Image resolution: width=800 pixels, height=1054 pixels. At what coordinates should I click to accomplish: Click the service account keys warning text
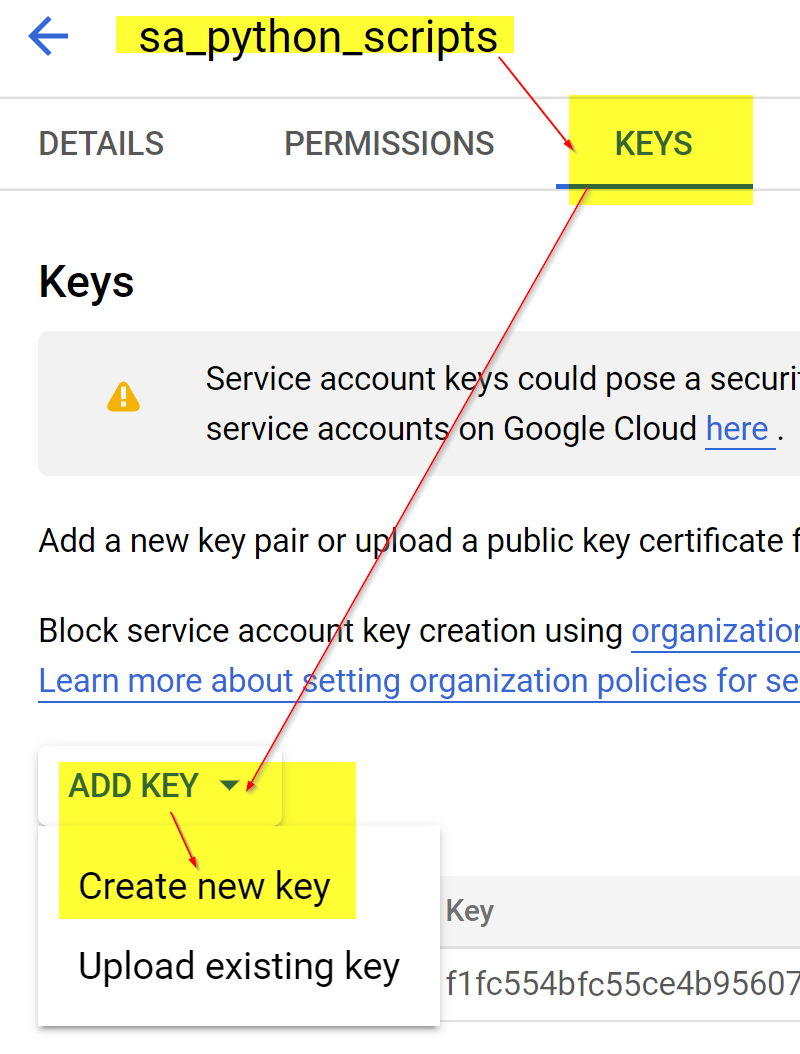502,379
